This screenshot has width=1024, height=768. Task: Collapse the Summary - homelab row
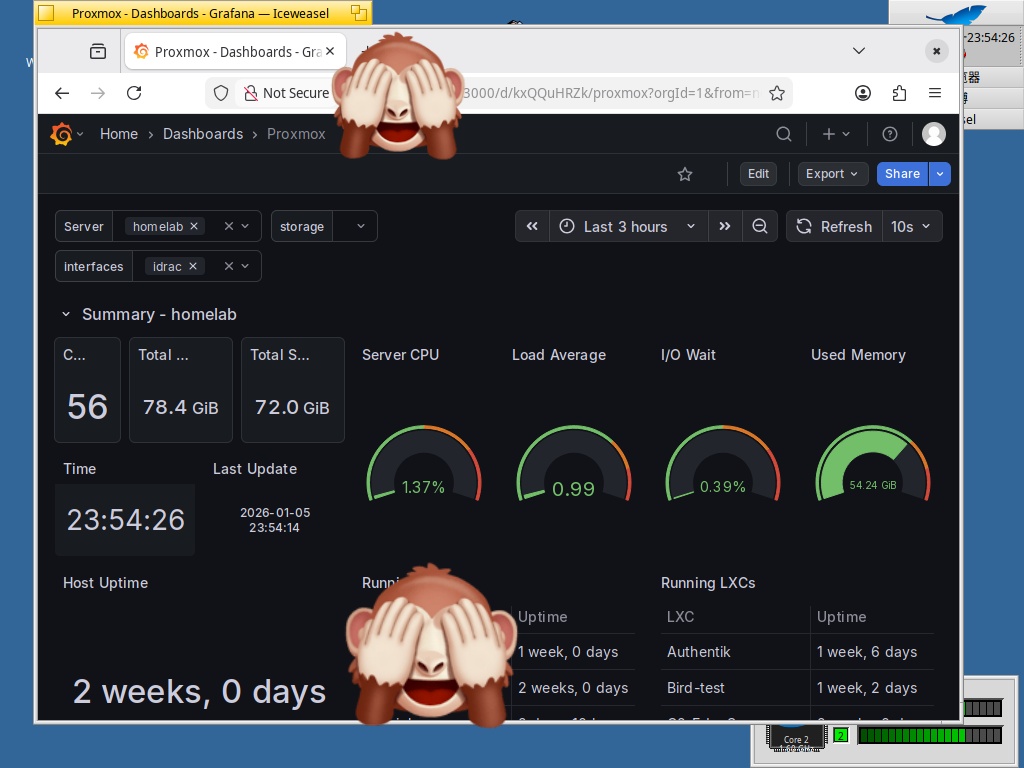[66, 314]
